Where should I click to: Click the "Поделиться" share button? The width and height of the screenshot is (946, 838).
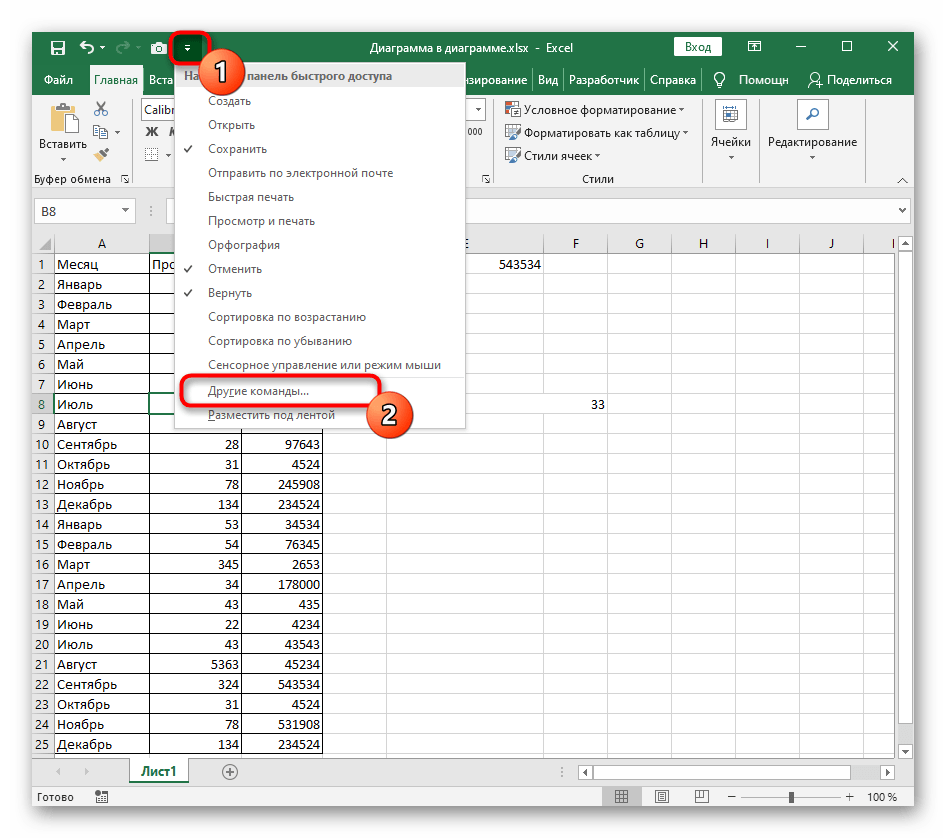coord(850,80)
